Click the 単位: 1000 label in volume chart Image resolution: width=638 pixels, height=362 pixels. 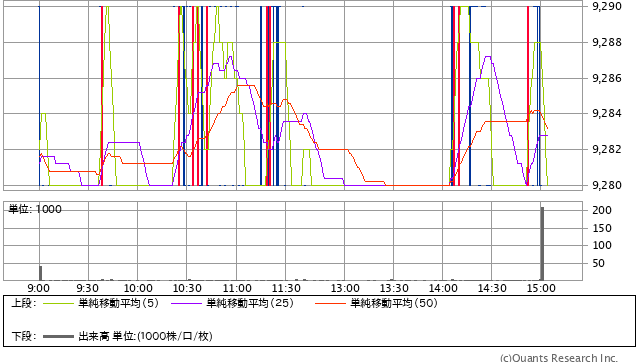click(x=35, y=209)
